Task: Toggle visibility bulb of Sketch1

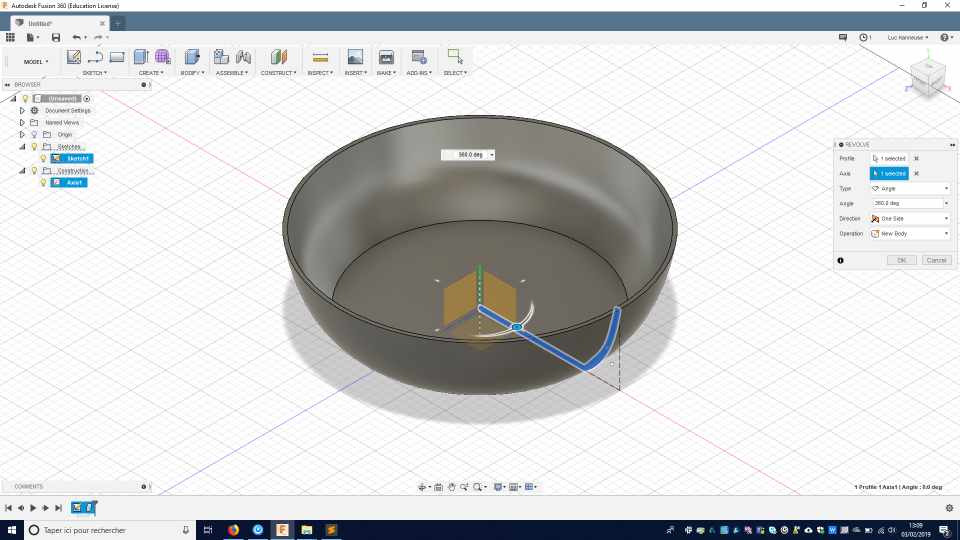Action: pyautogui.click(x=43, y=159)
